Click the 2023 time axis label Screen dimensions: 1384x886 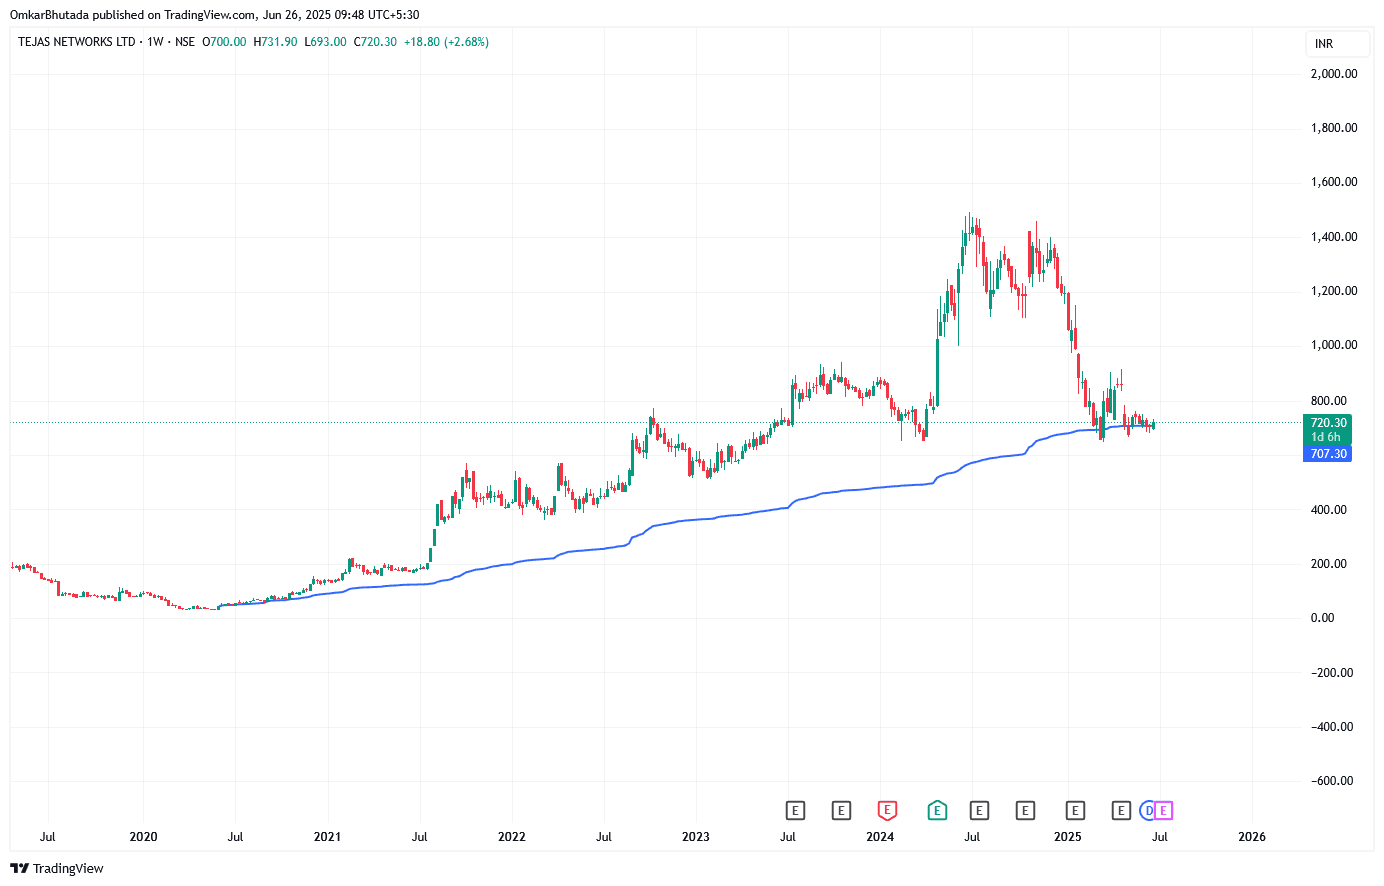point(696,837)
